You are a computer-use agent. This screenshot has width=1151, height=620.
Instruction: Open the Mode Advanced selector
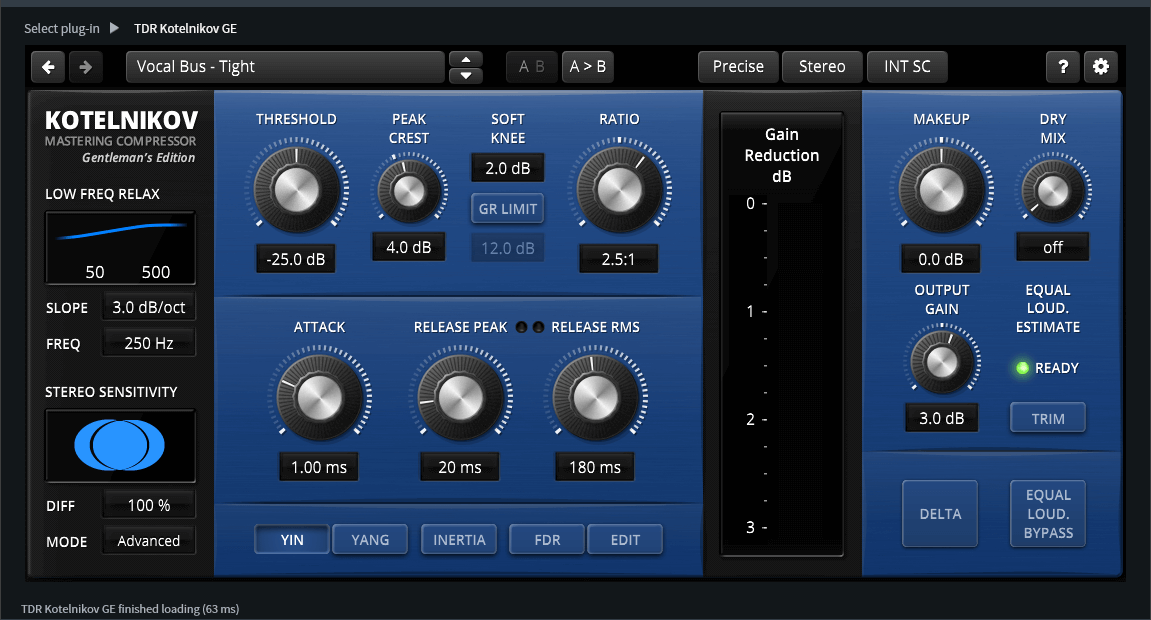coord(149,541)
